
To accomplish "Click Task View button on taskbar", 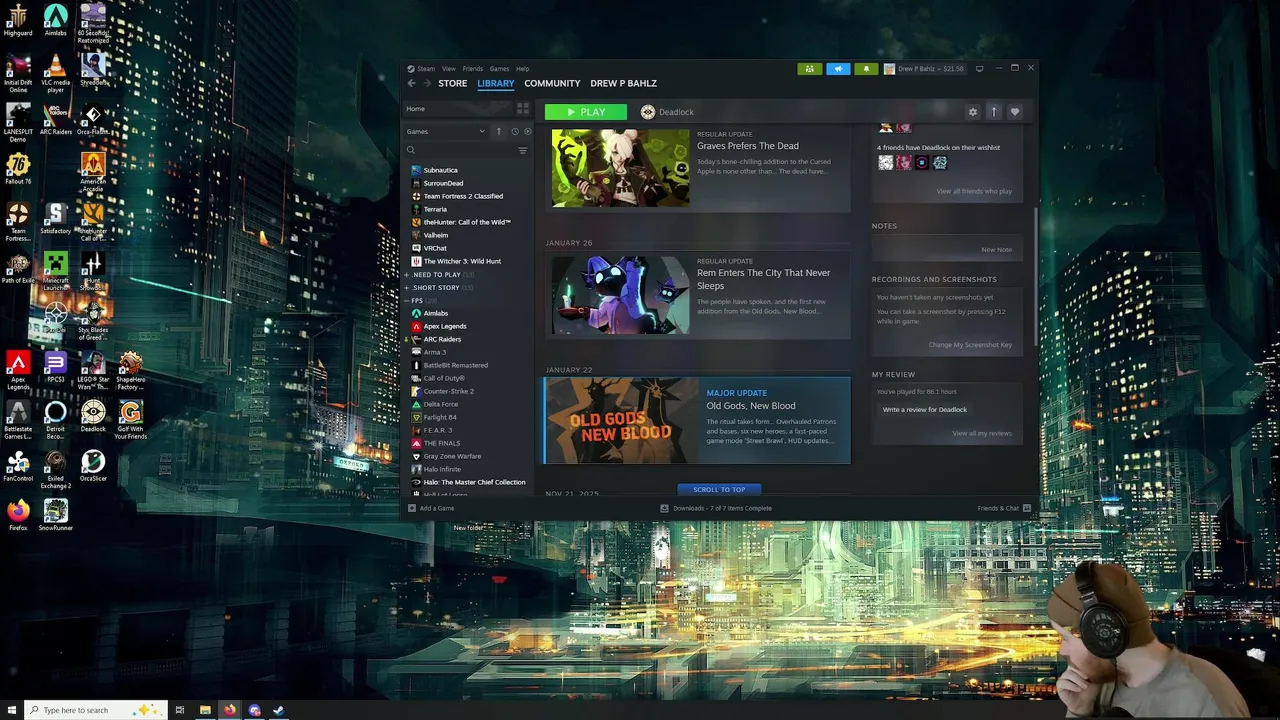I will [x=180, y=710].
